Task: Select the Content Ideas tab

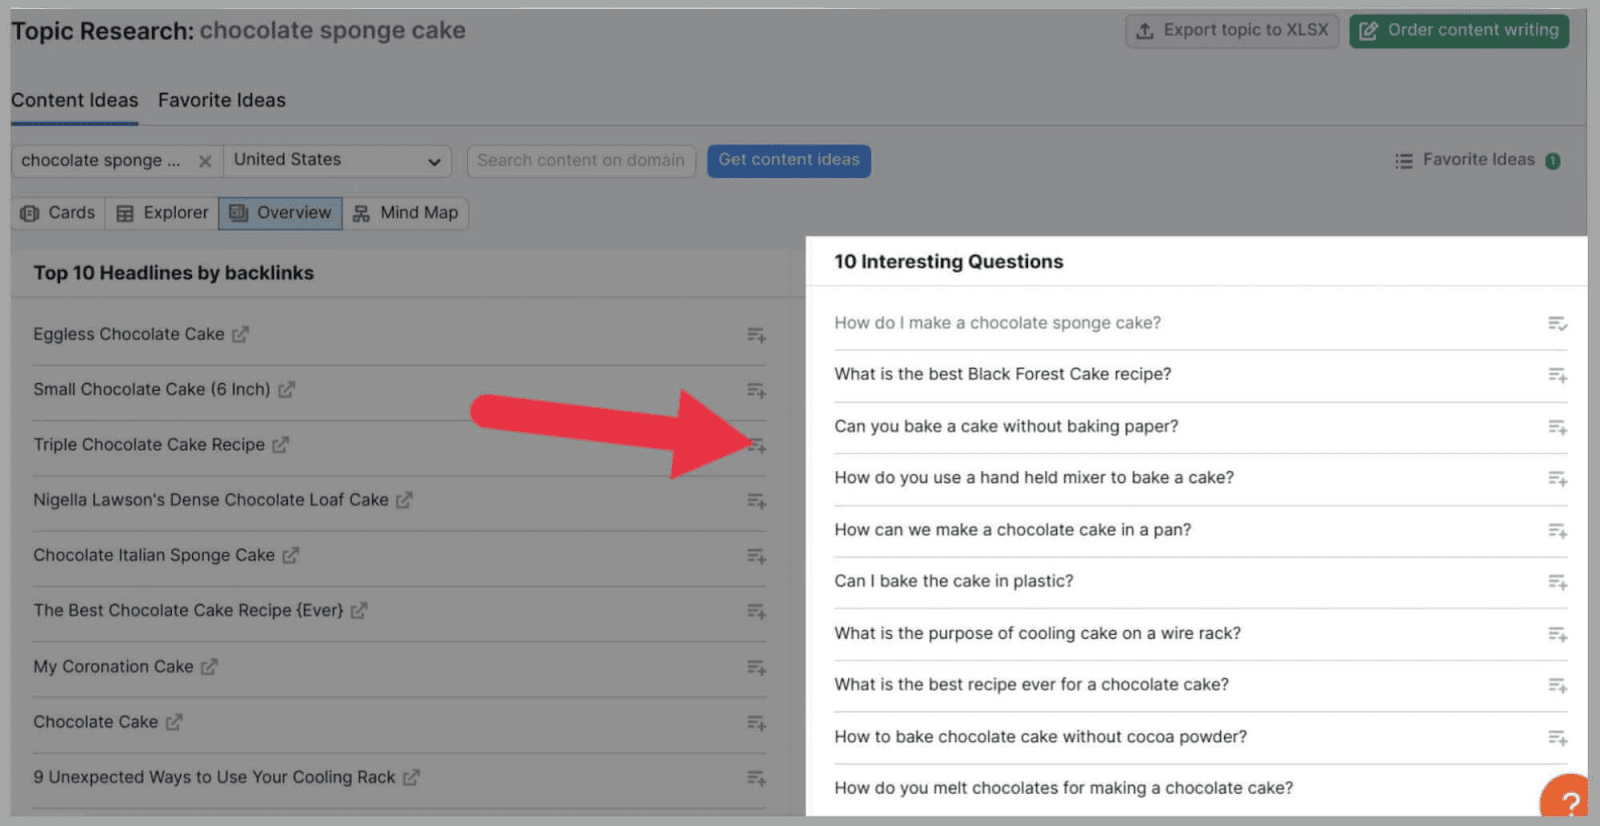Action: click(x=75, y=100)
